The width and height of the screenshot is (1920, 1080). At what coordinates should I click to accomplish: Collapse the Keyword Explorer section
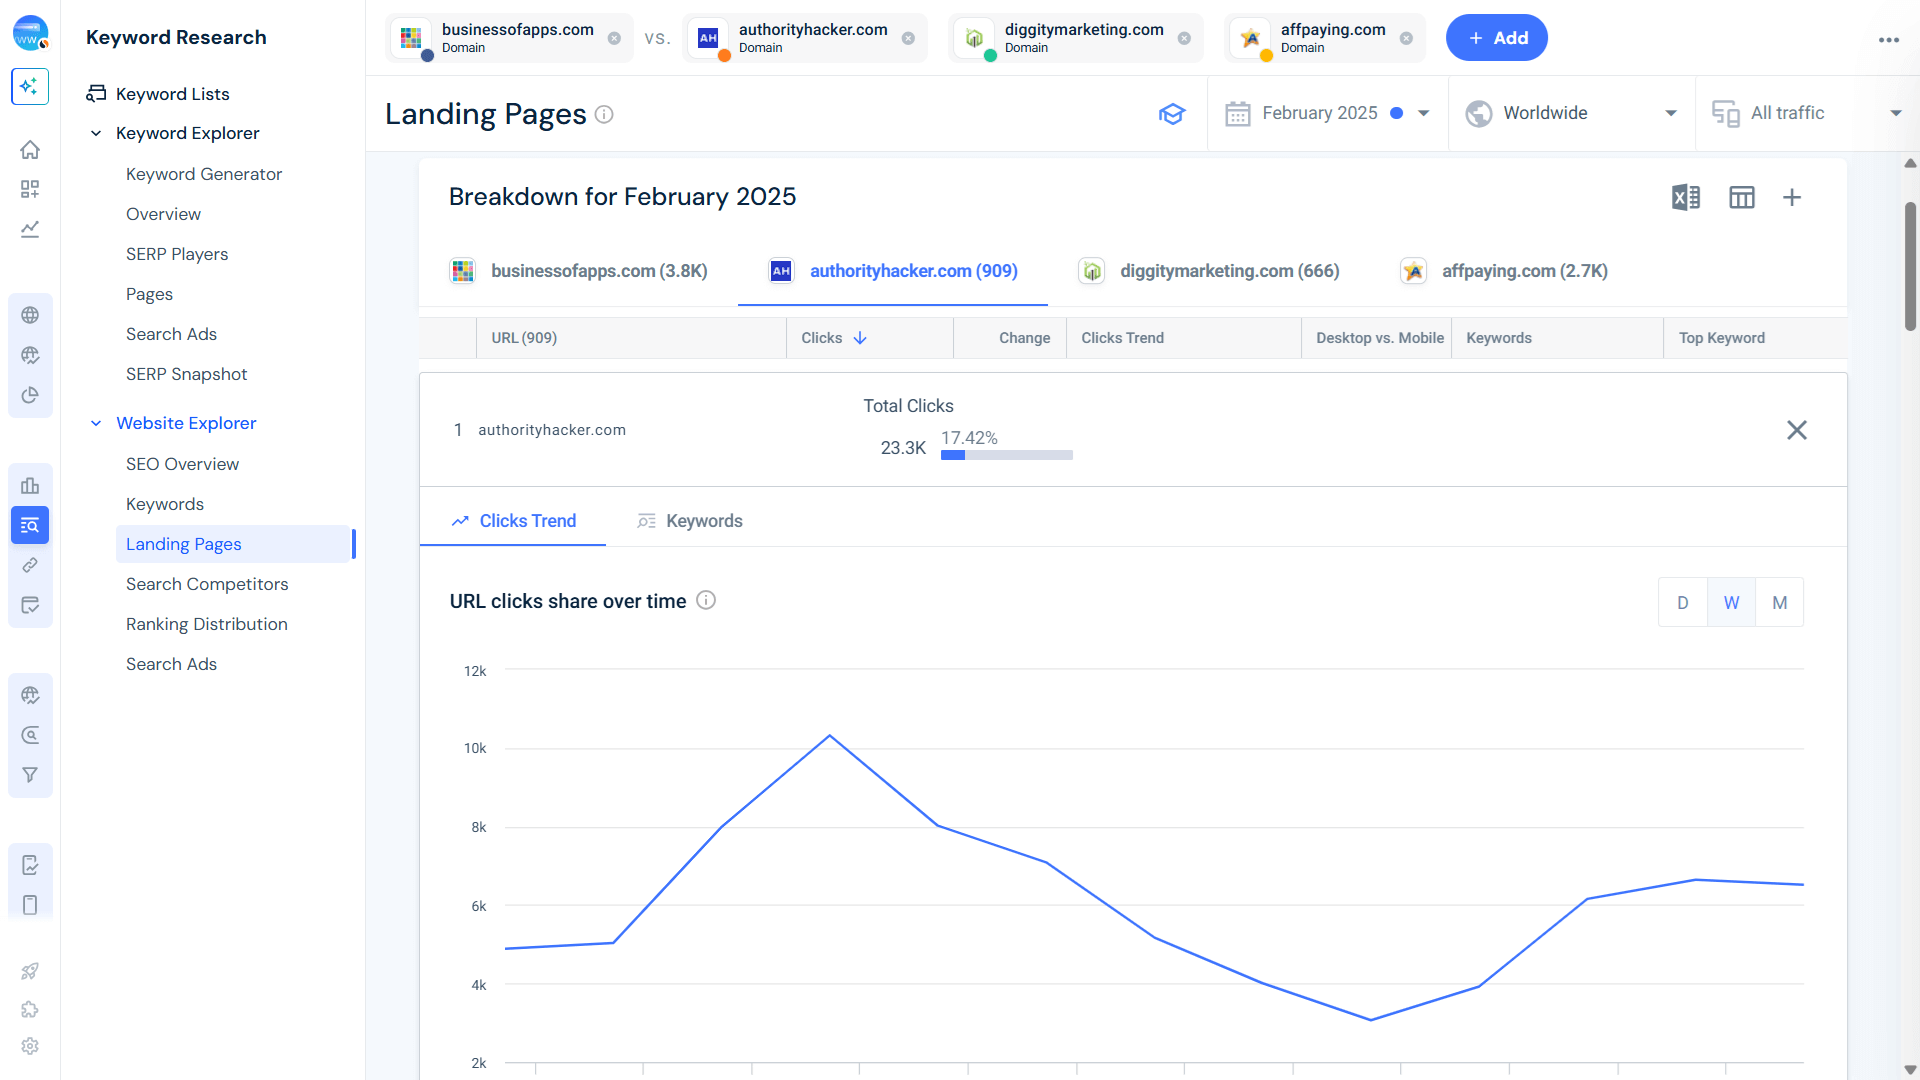pyautogui.click(x=96, y=133)
